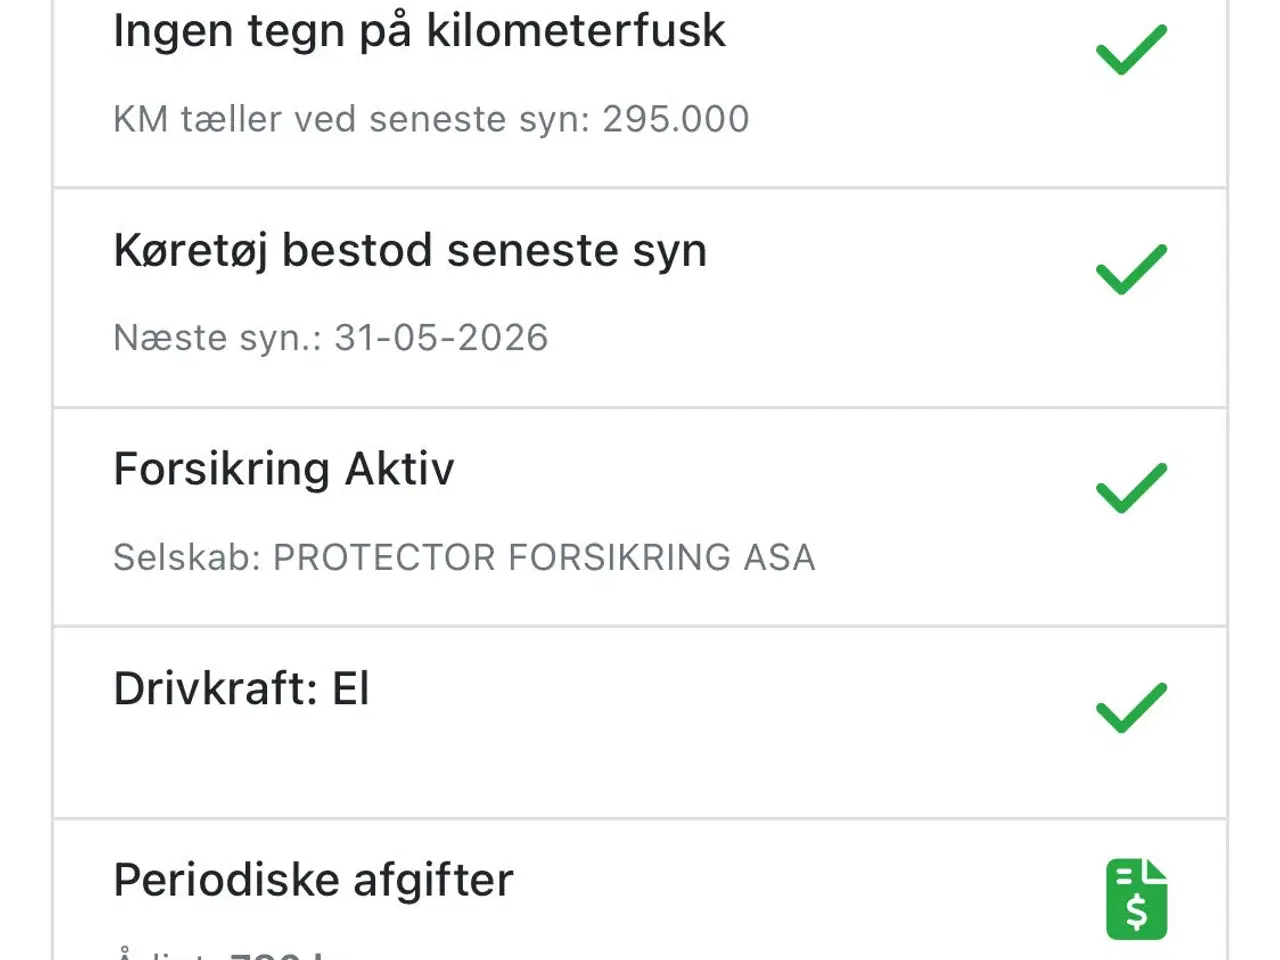Tap the checkmark next to Køretøj bestod seneste syn
The width and height of the screenshot is (1280, 960).
(x=1131, y=269)
